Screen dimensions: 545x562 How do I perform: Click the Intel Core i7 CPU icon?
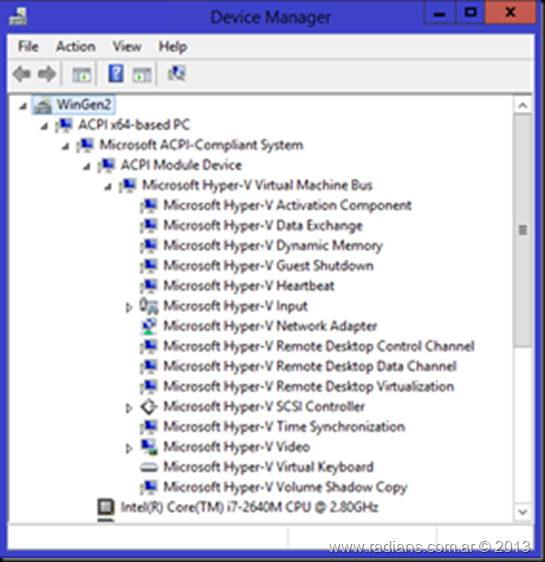pos(106,507)
